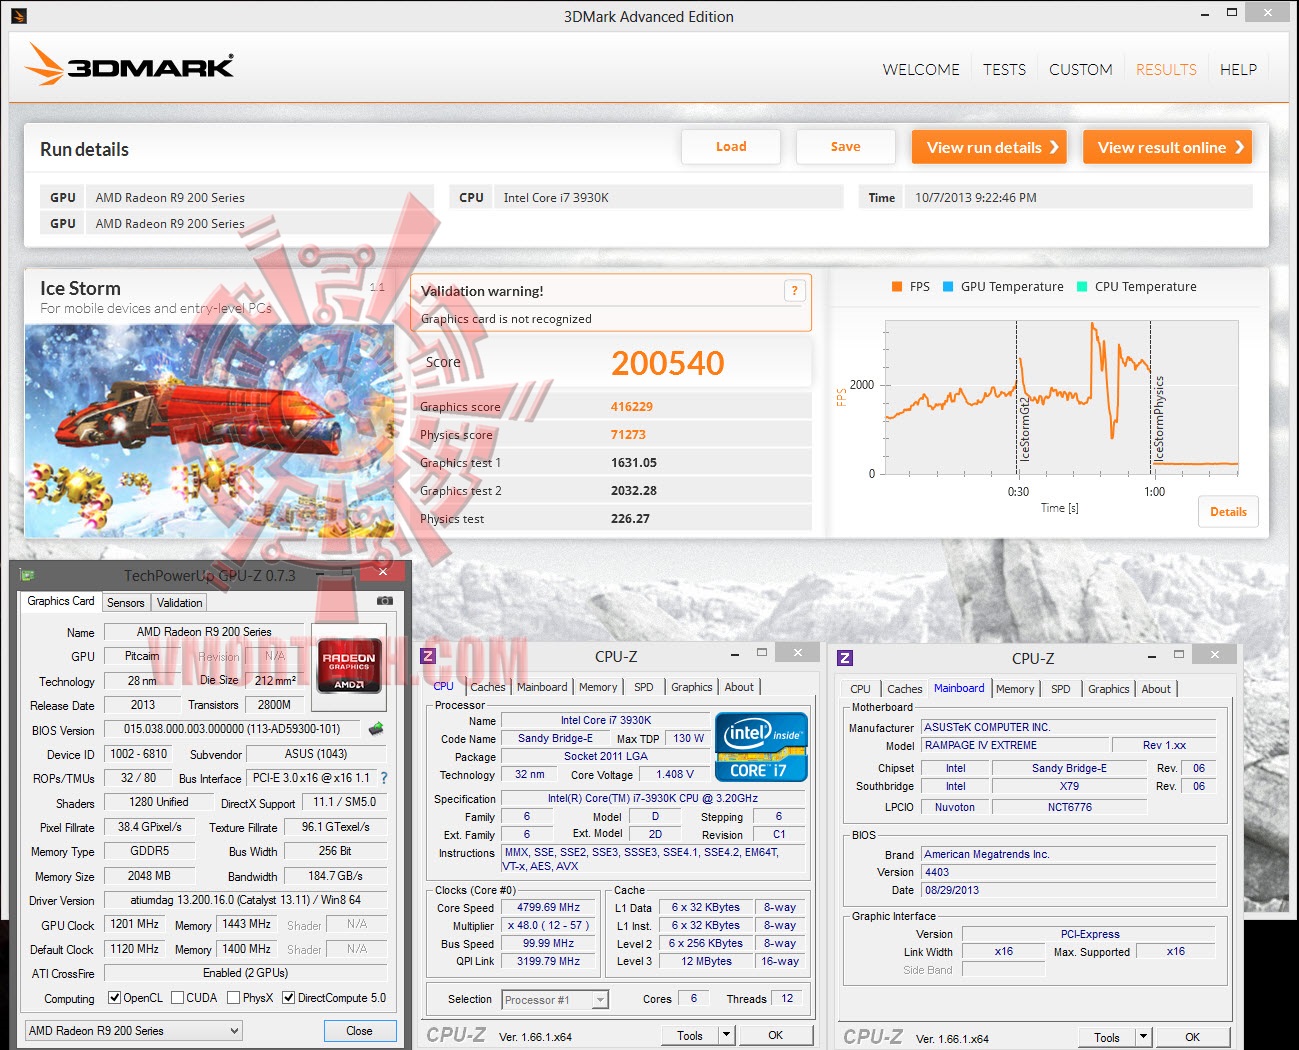Expand Tools dropdown arrow in CPU-Z CPU window

point(727,1035)
